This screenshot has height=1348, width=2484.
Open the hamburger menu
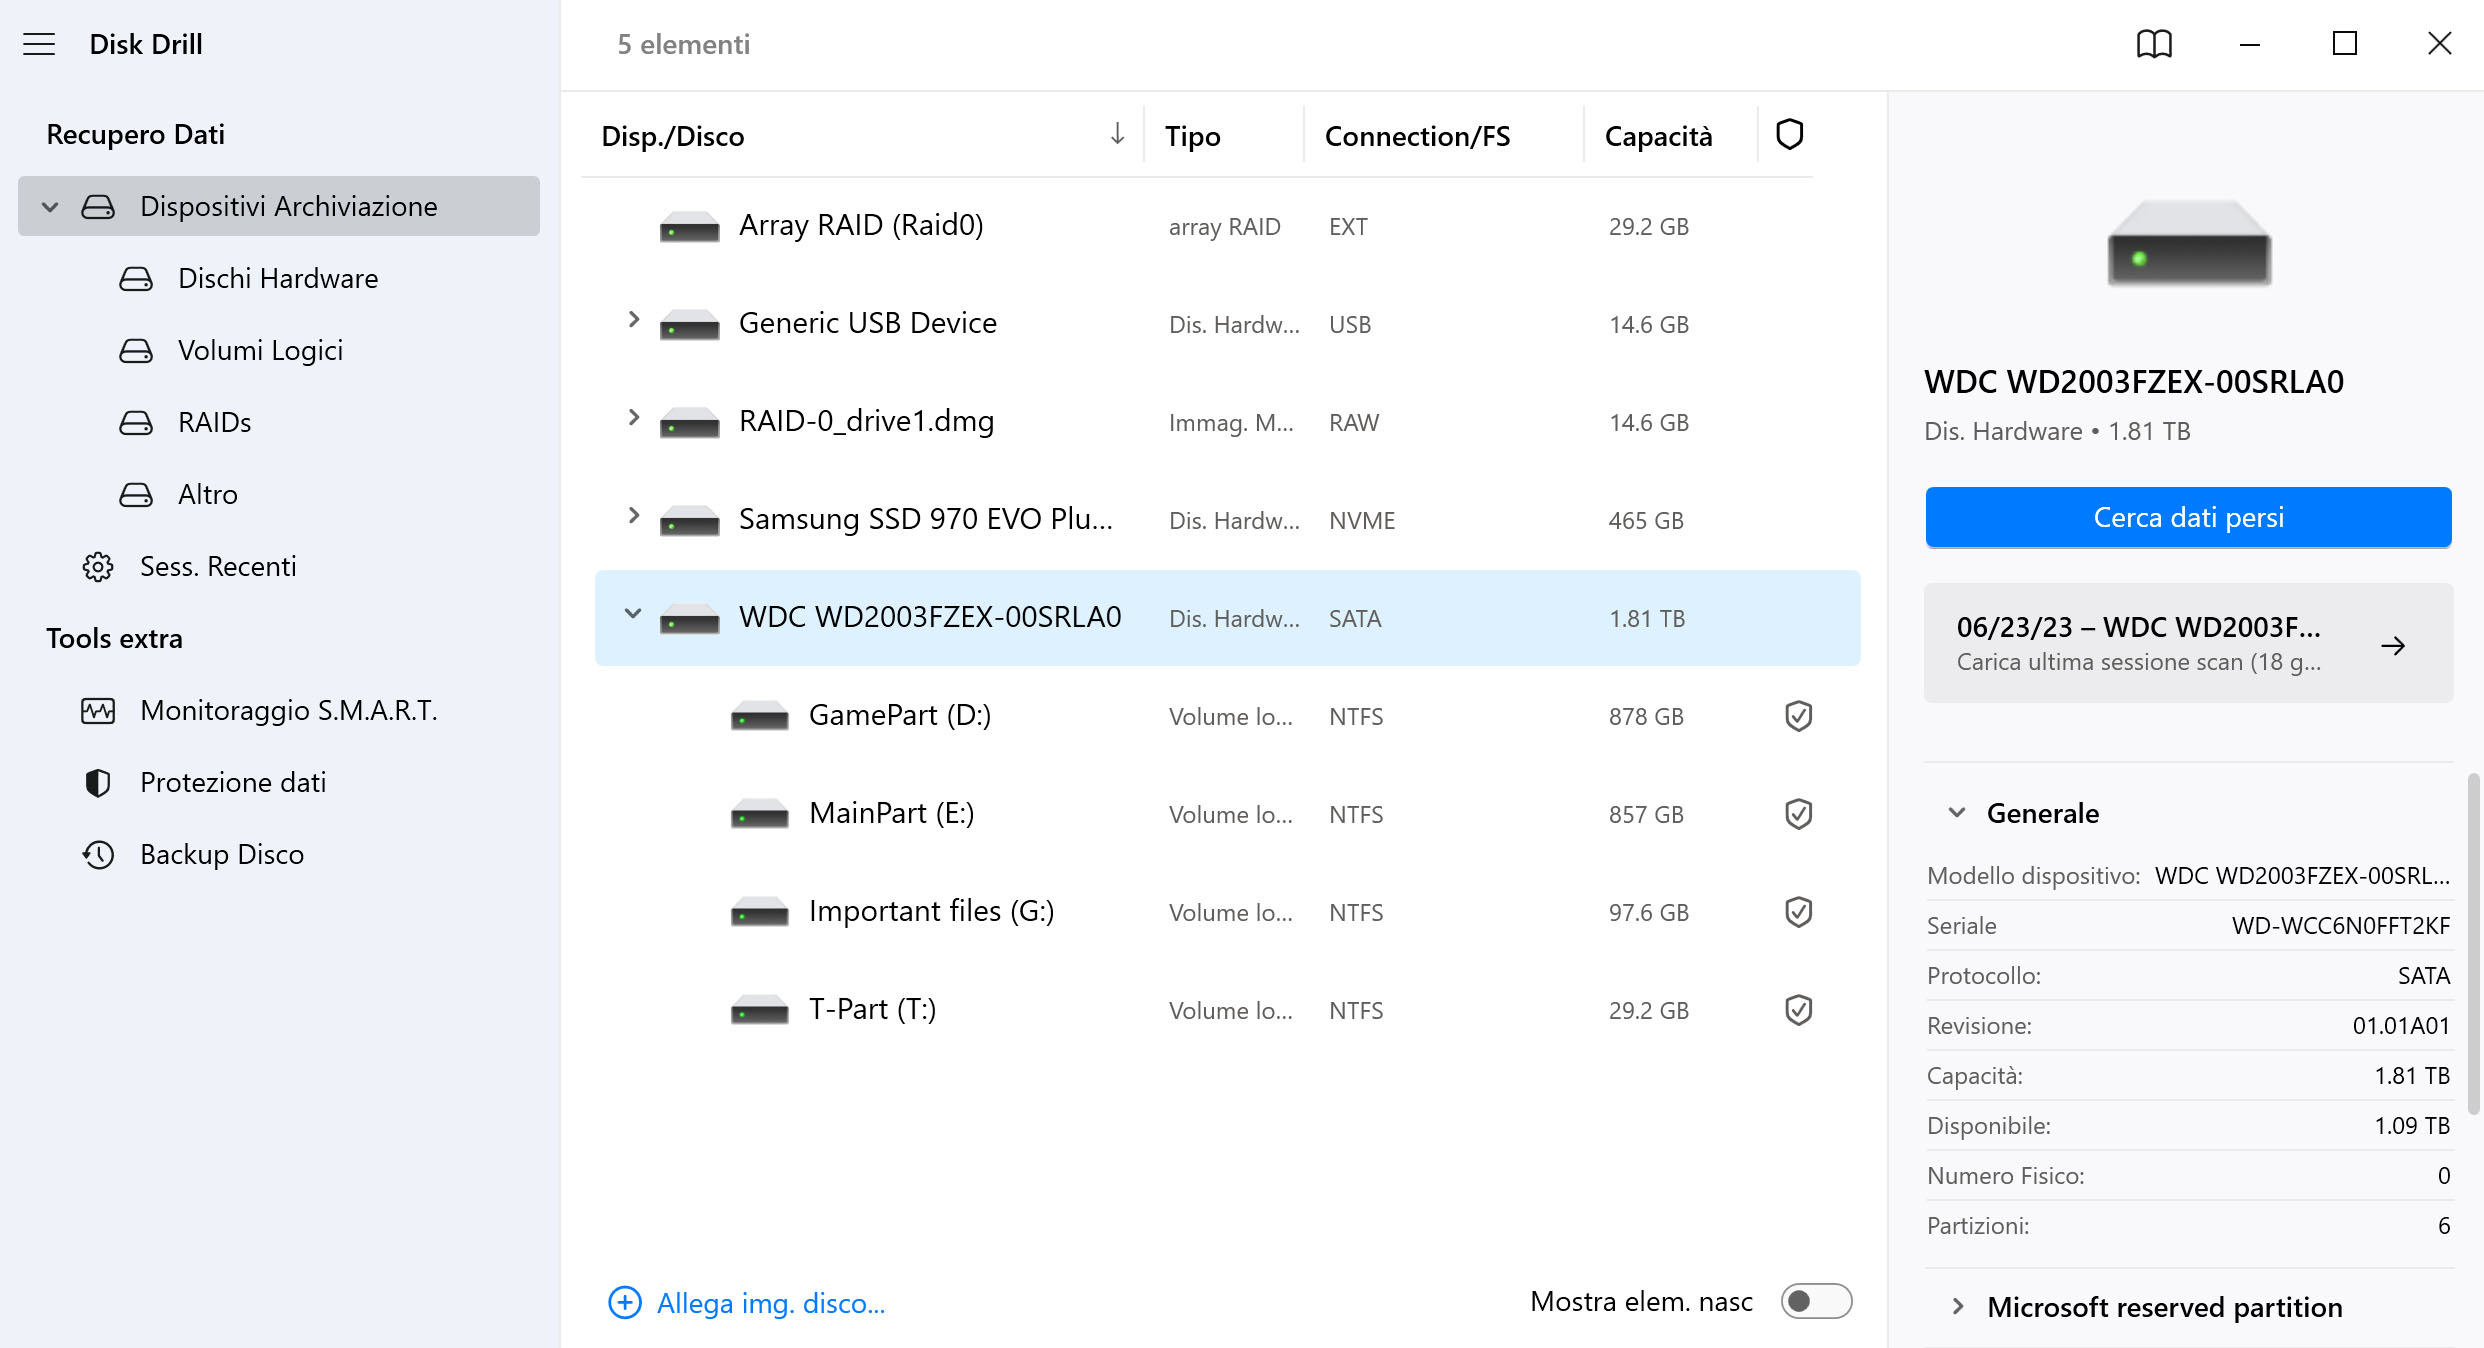[x=39, y=44]
